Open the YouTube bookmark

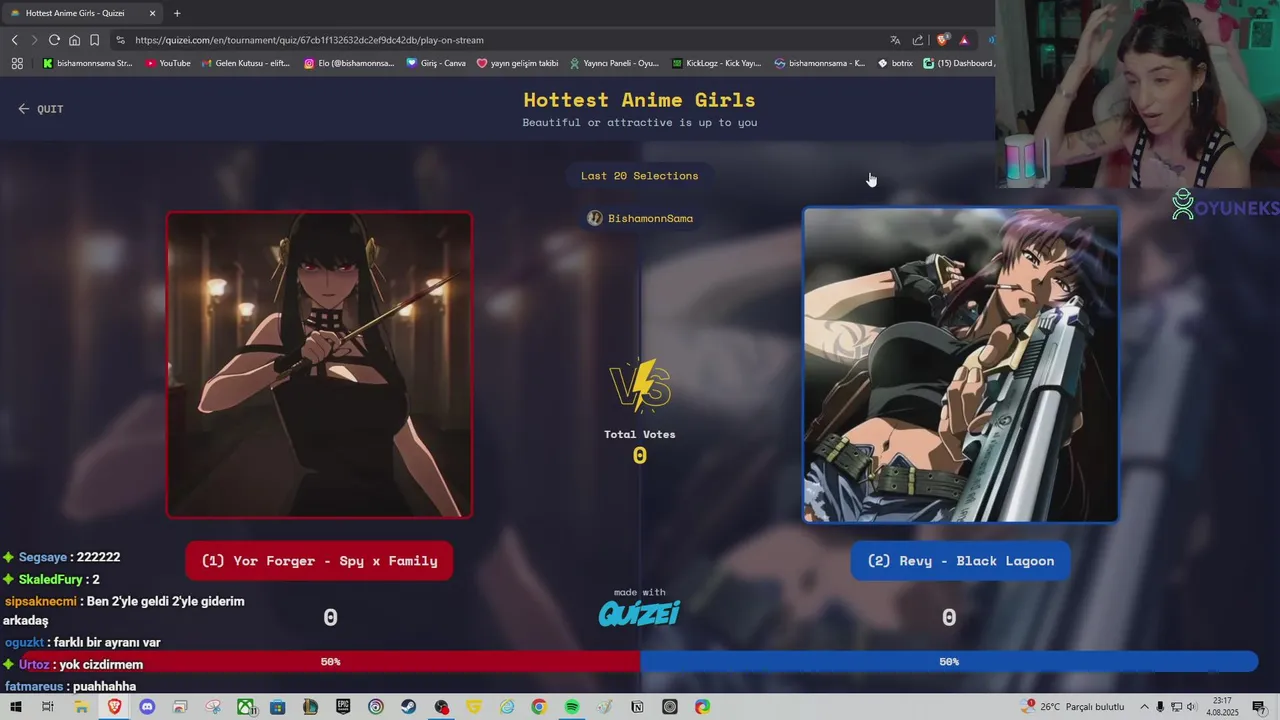coord(168,63)
